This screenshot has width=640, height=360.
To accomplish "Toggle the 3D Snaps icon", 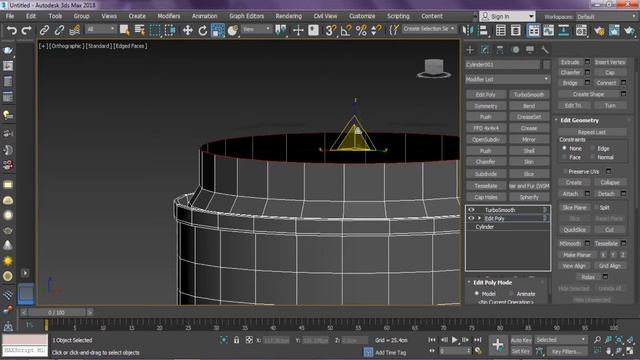I will [x=330, y=30].
